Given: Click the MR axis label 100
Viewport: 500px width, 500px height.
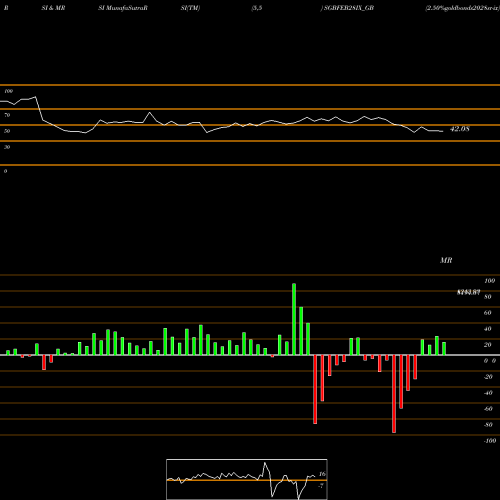Looking at the screenshot, I should 490,281.
